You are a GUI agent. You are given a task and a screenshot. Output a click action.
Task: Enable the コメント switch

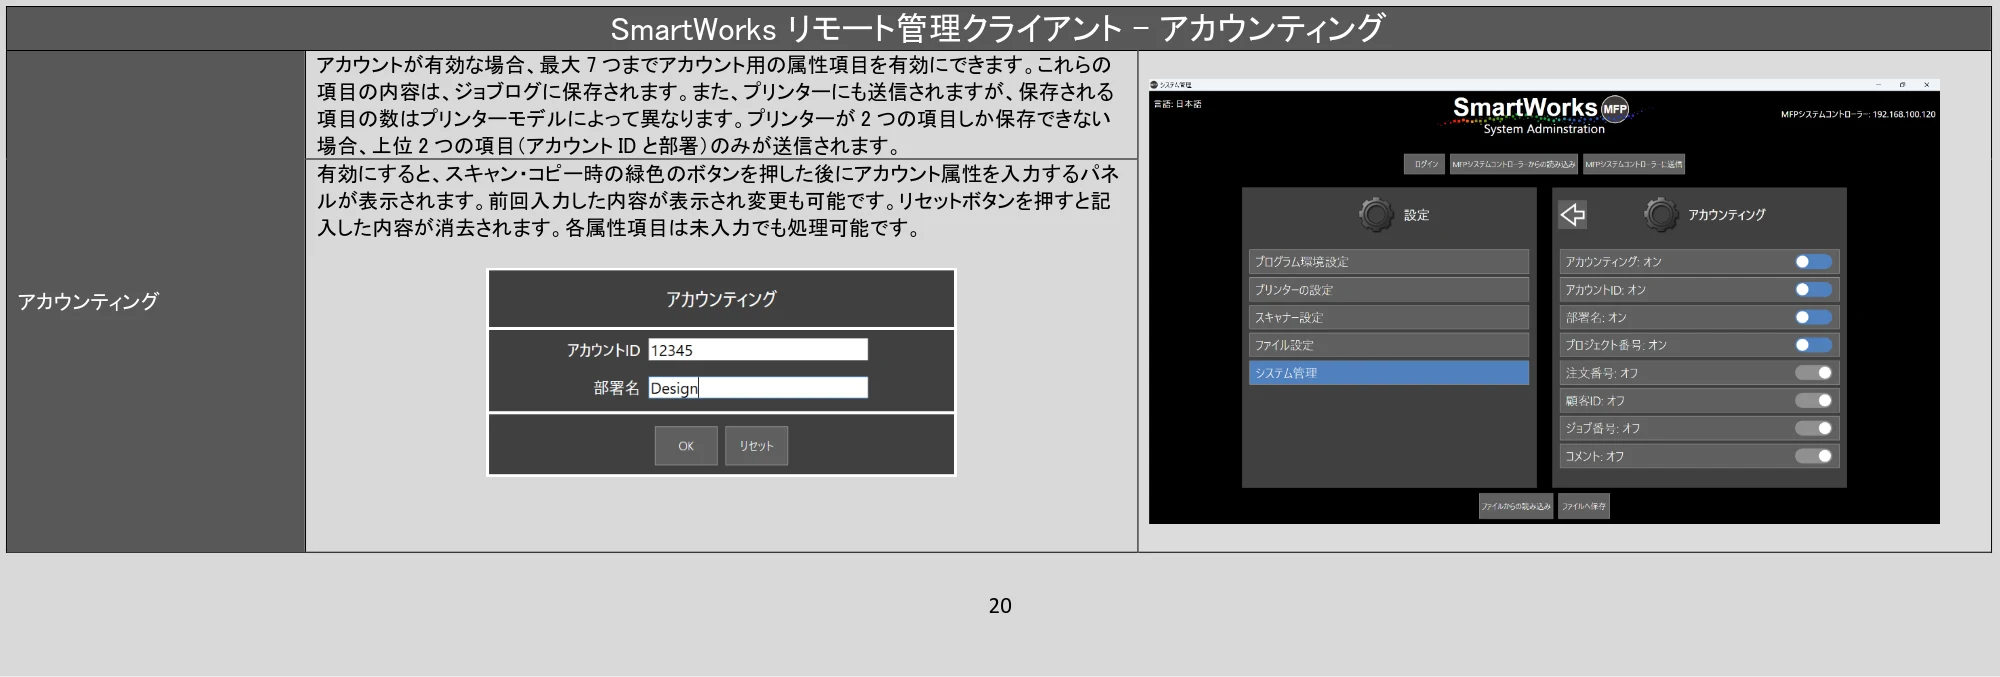click(x=1813, y=456)
